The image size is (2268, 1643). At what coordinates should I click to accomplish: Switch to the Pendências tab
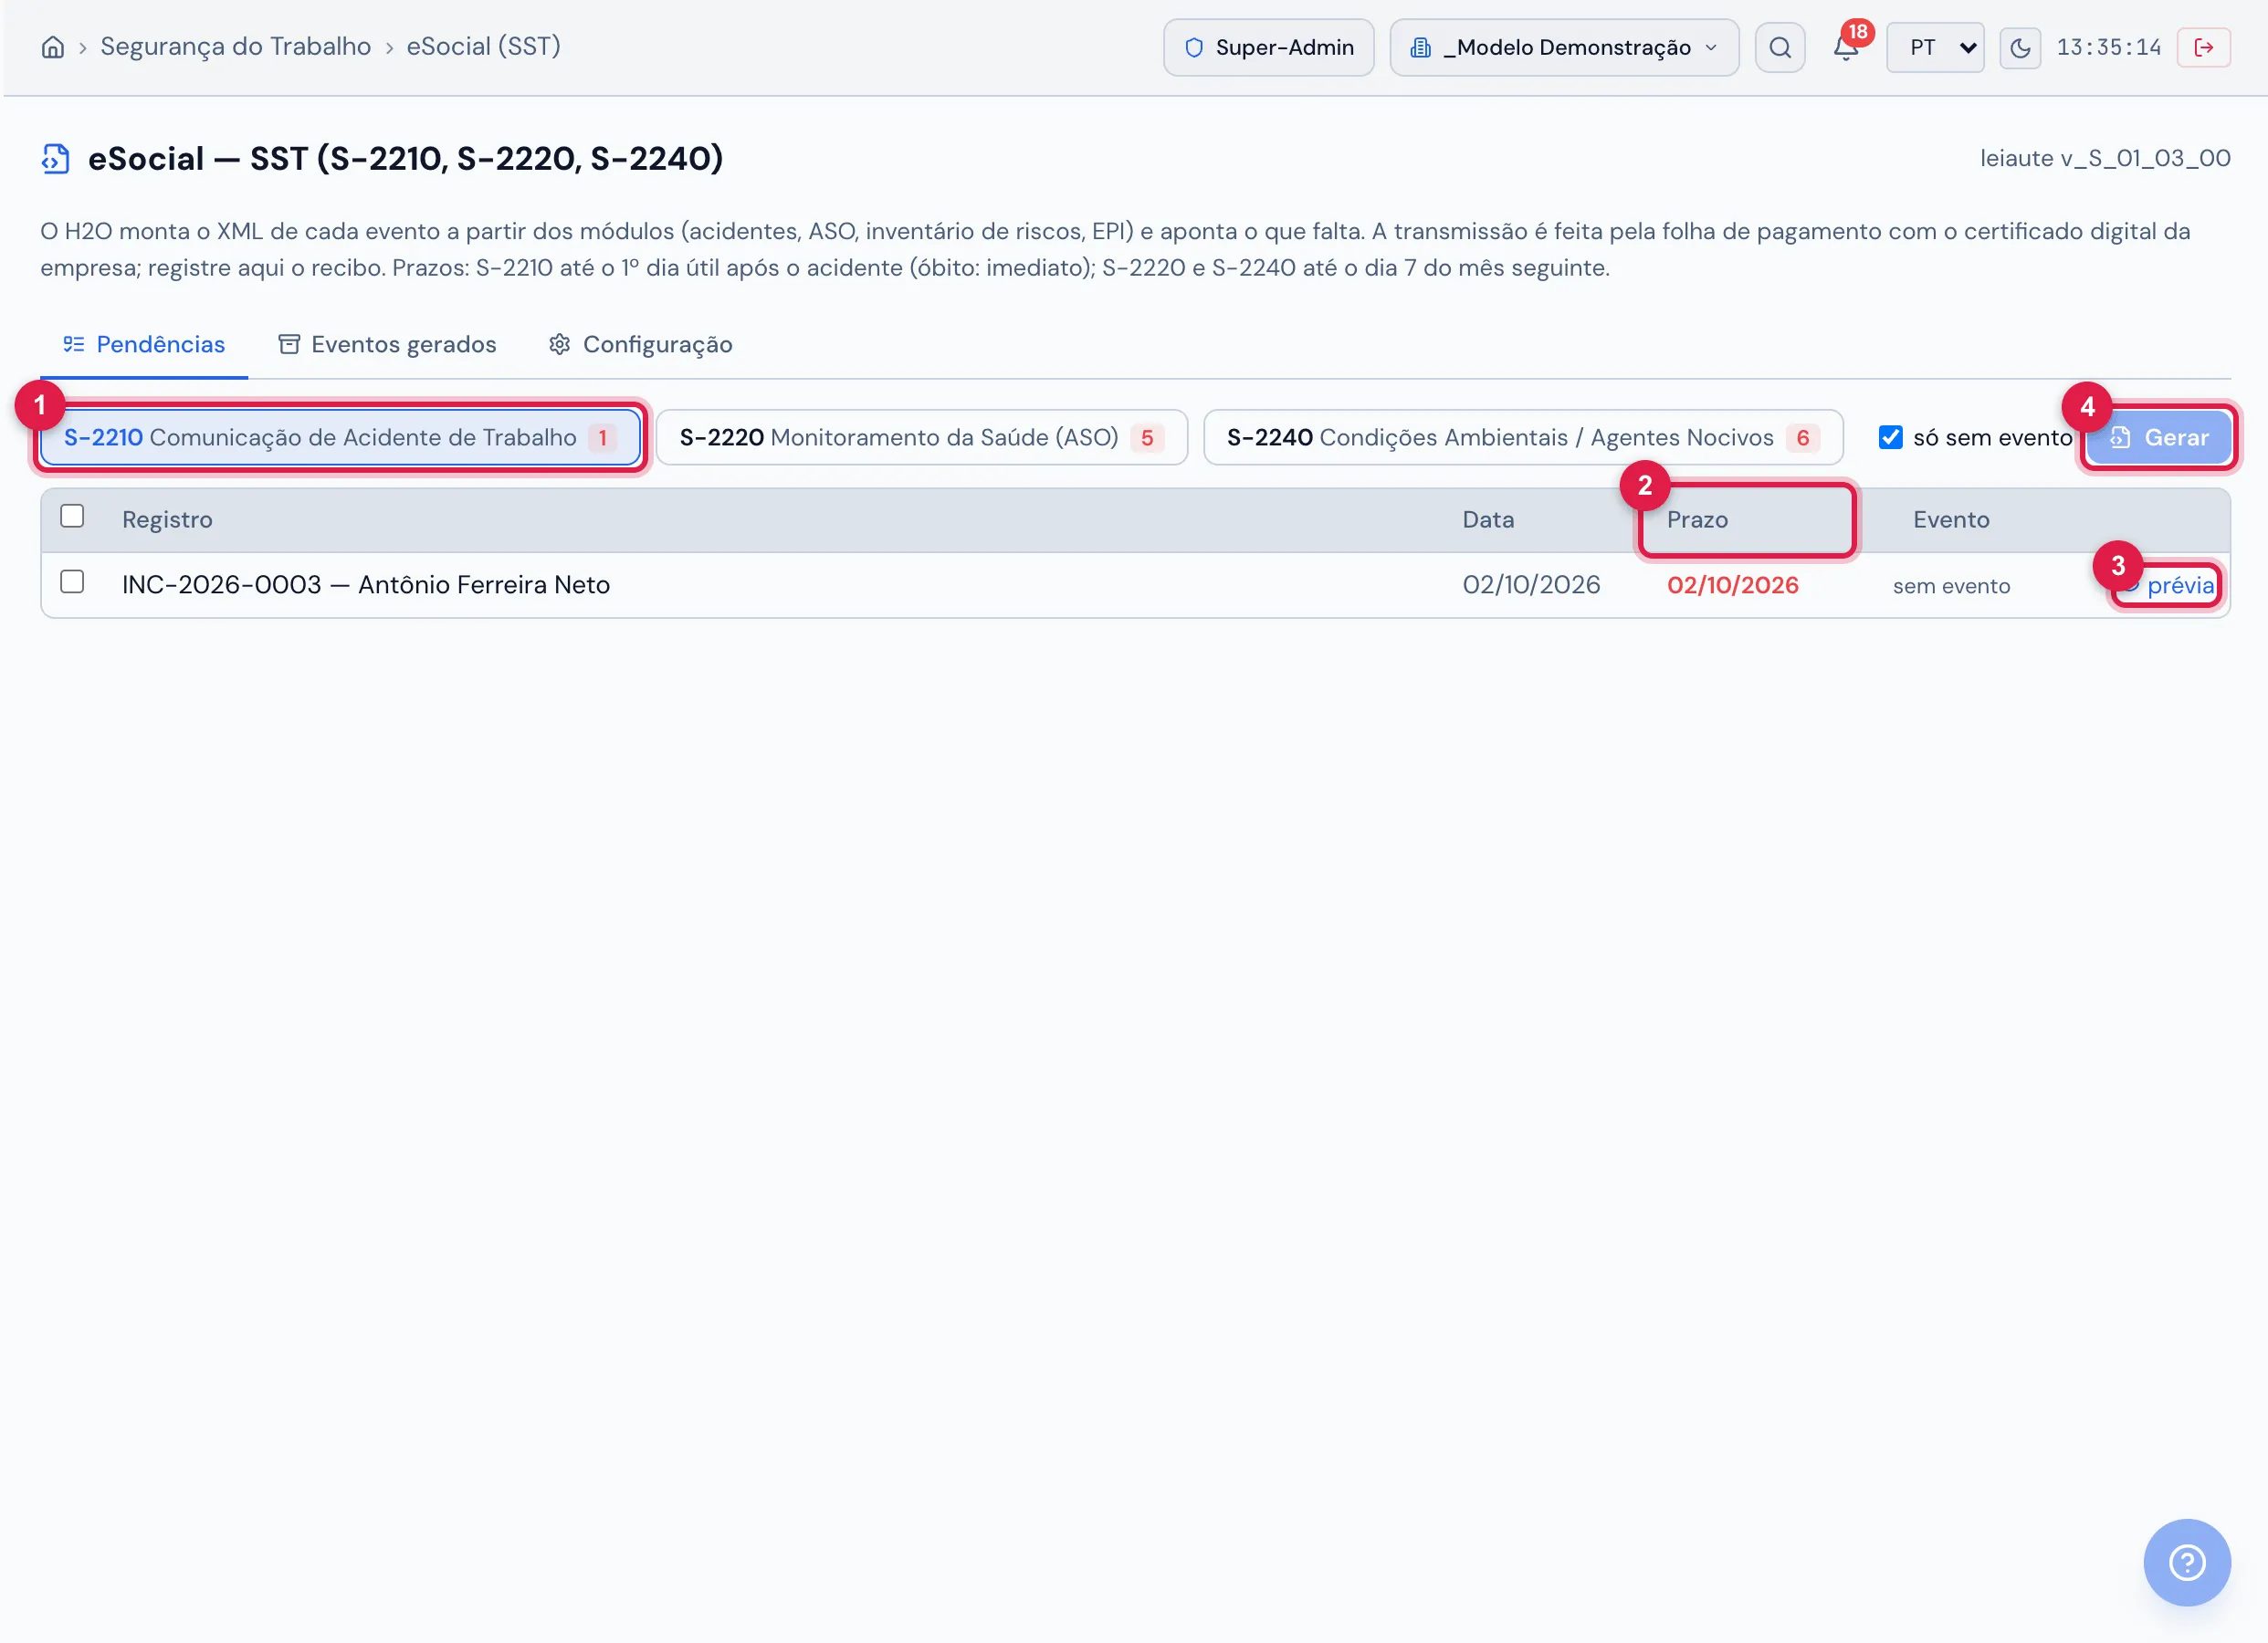point(144,344)
